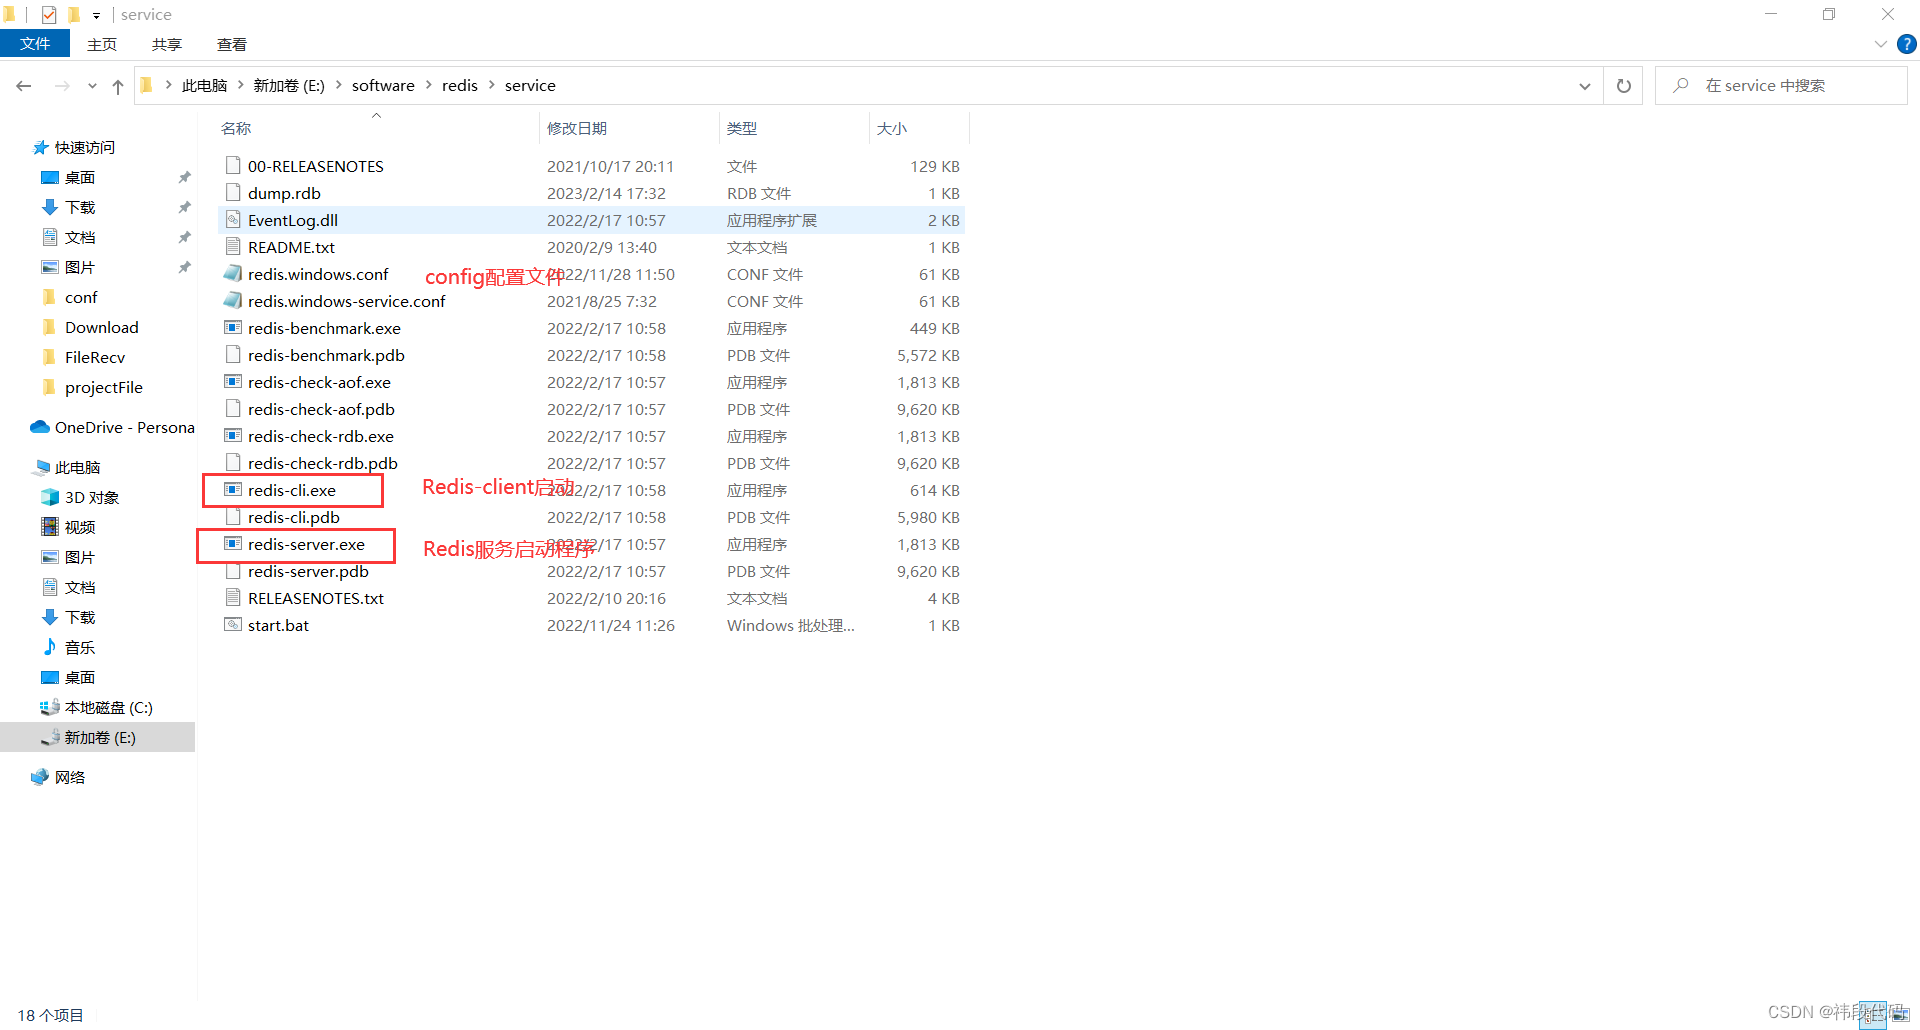Screen dimensions: 1920x1030
Task: Sort files by 类型 column header
Action: pyautogui.click(x=742, y=128)
